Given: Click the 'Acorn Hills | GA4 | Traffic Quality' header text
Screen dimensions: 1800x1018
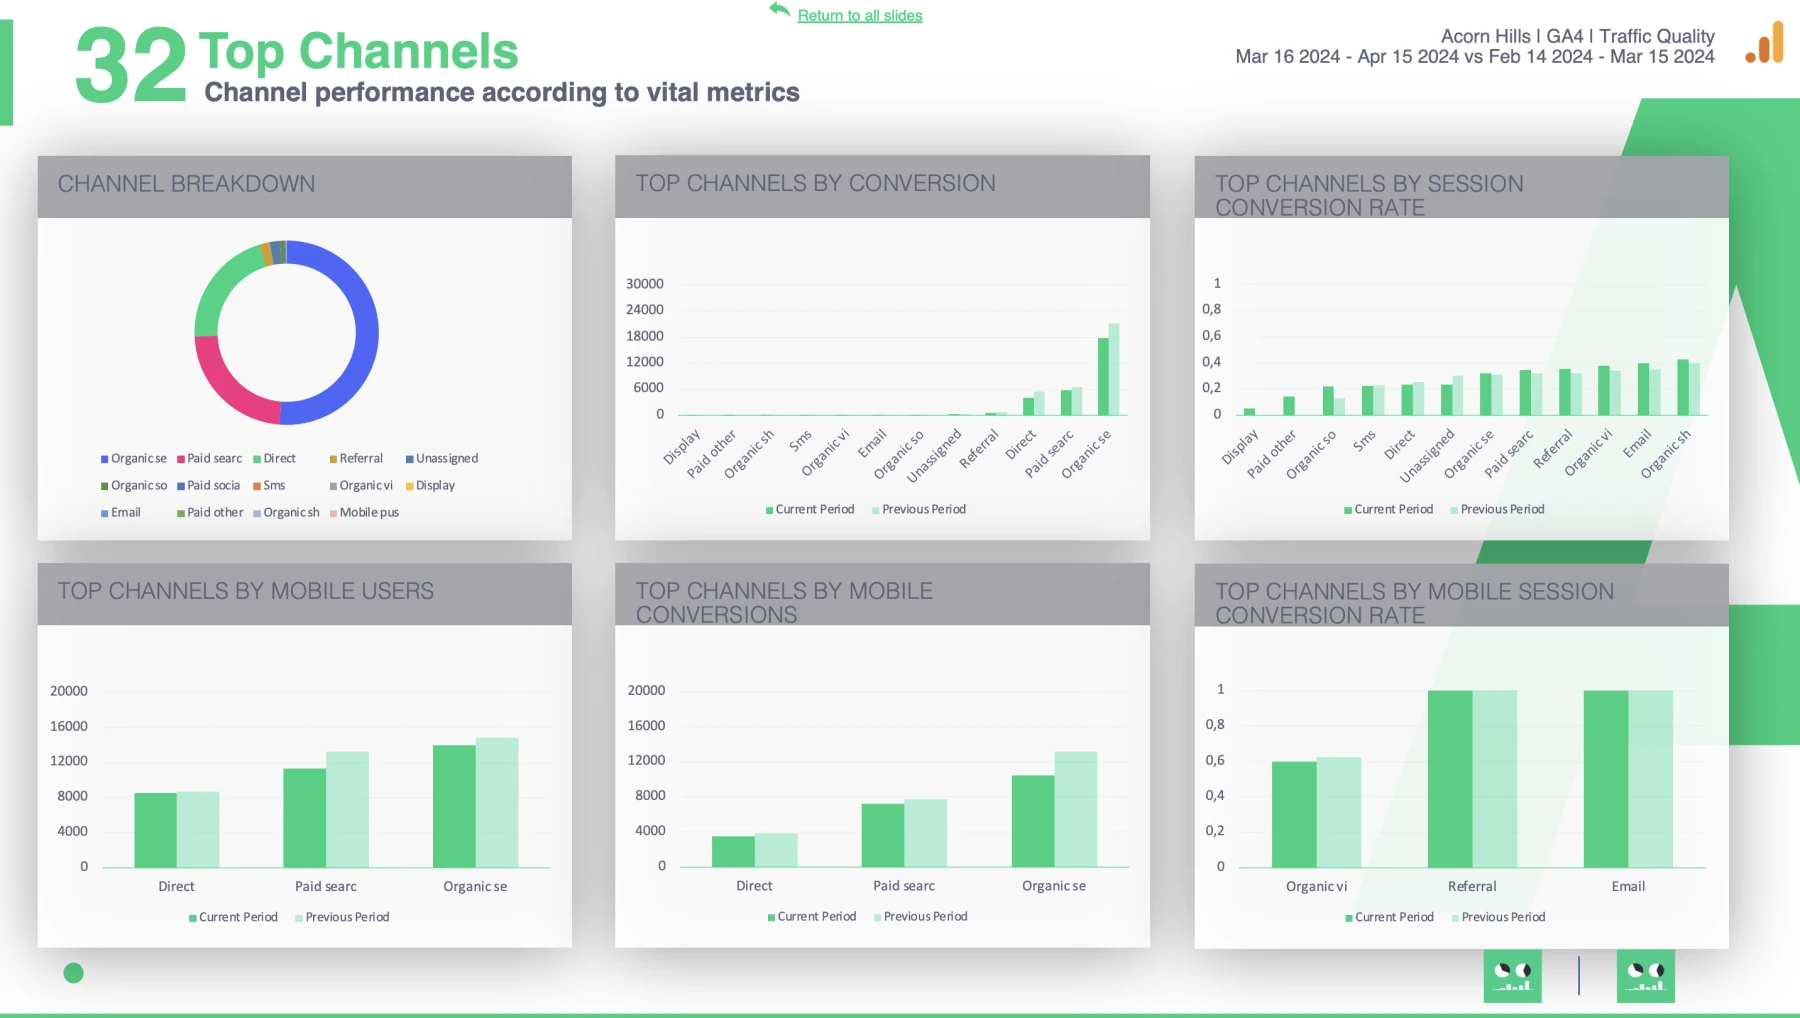Looking at the screenshot, I should click(1578, 36).
